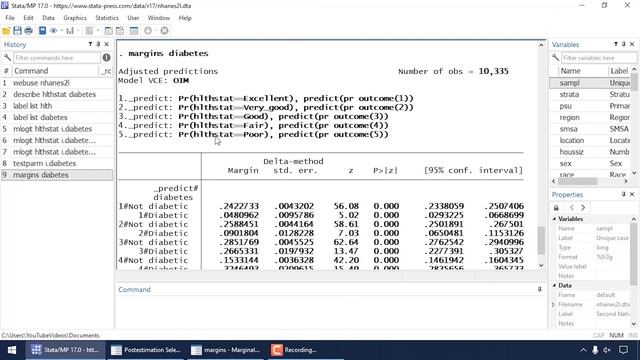Open the Viewer icon dropdown arrow
This screenshot has width=640, height=360.
pos(62,31)
